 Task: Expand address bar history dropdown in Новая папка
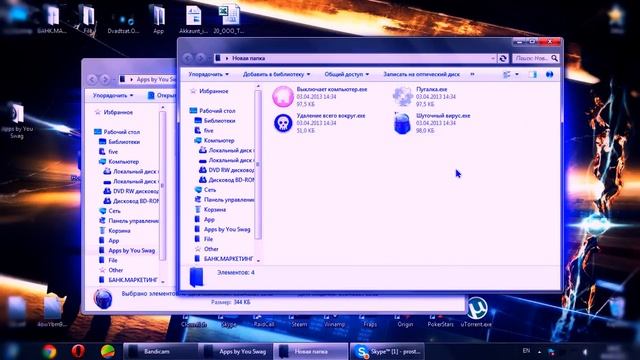(493, 58)
